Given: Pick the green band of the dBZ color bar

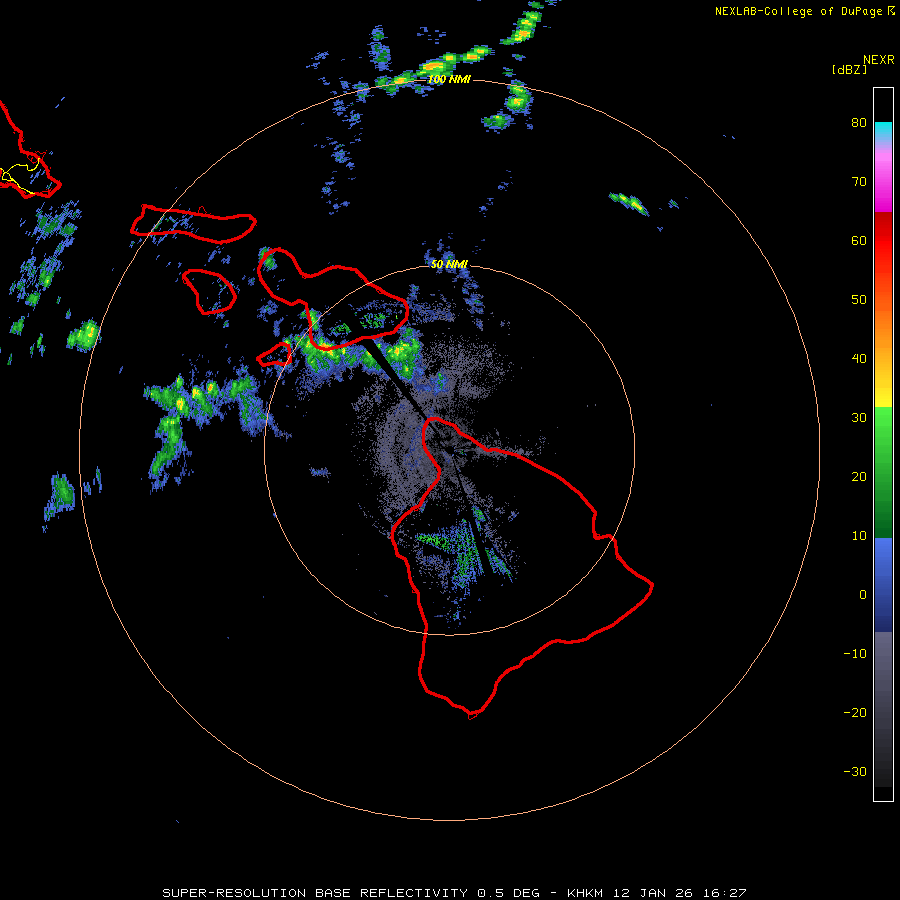Looking at the screenshot, I should point(883,472).
